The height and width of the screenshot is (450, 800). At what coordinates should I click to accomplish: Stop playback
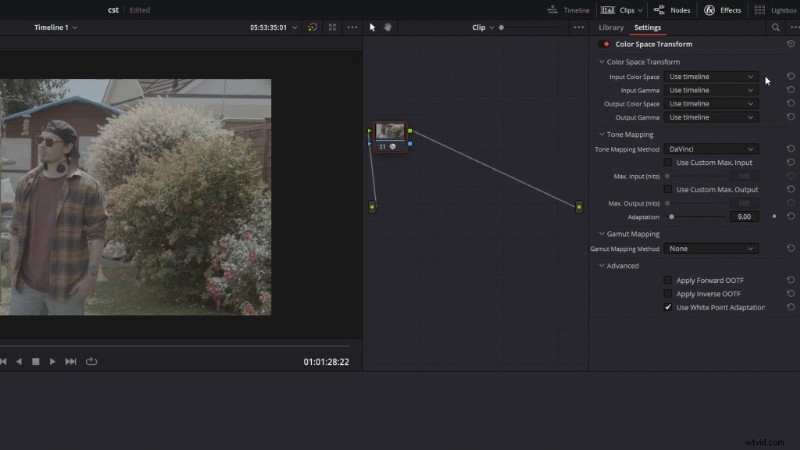[36, 361]
